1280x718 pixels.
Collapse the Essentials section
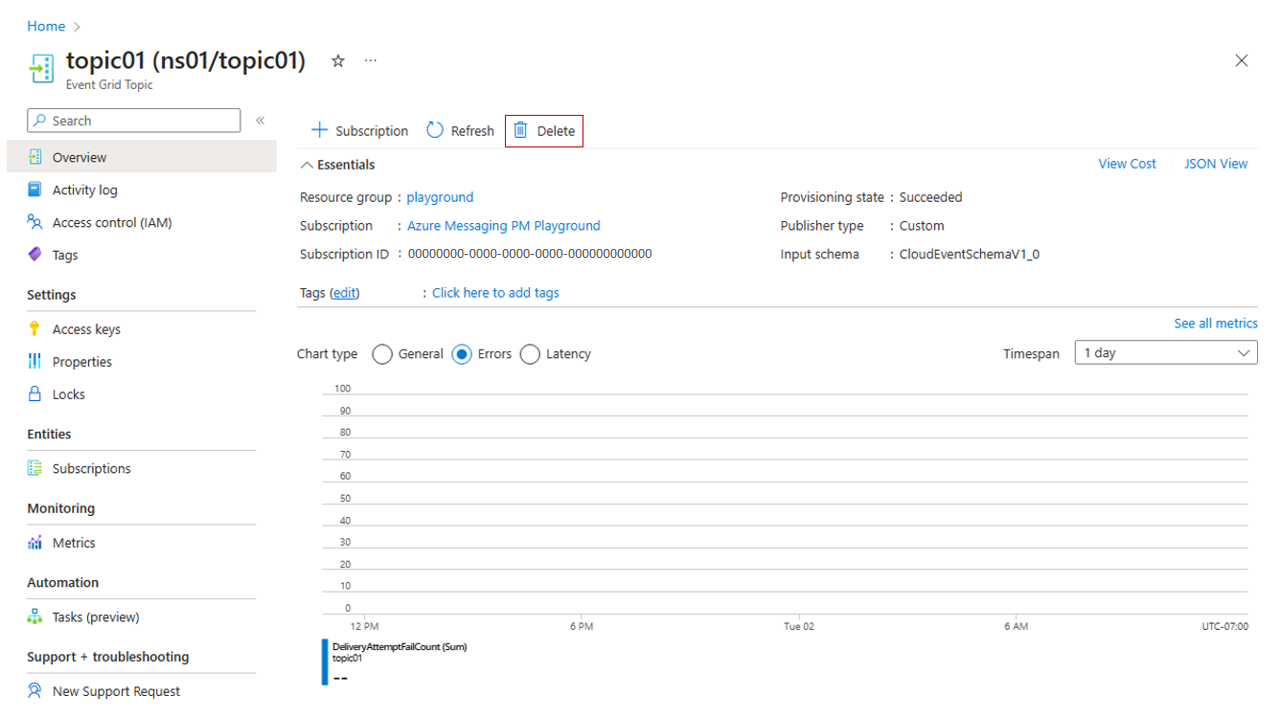[306, 164]
